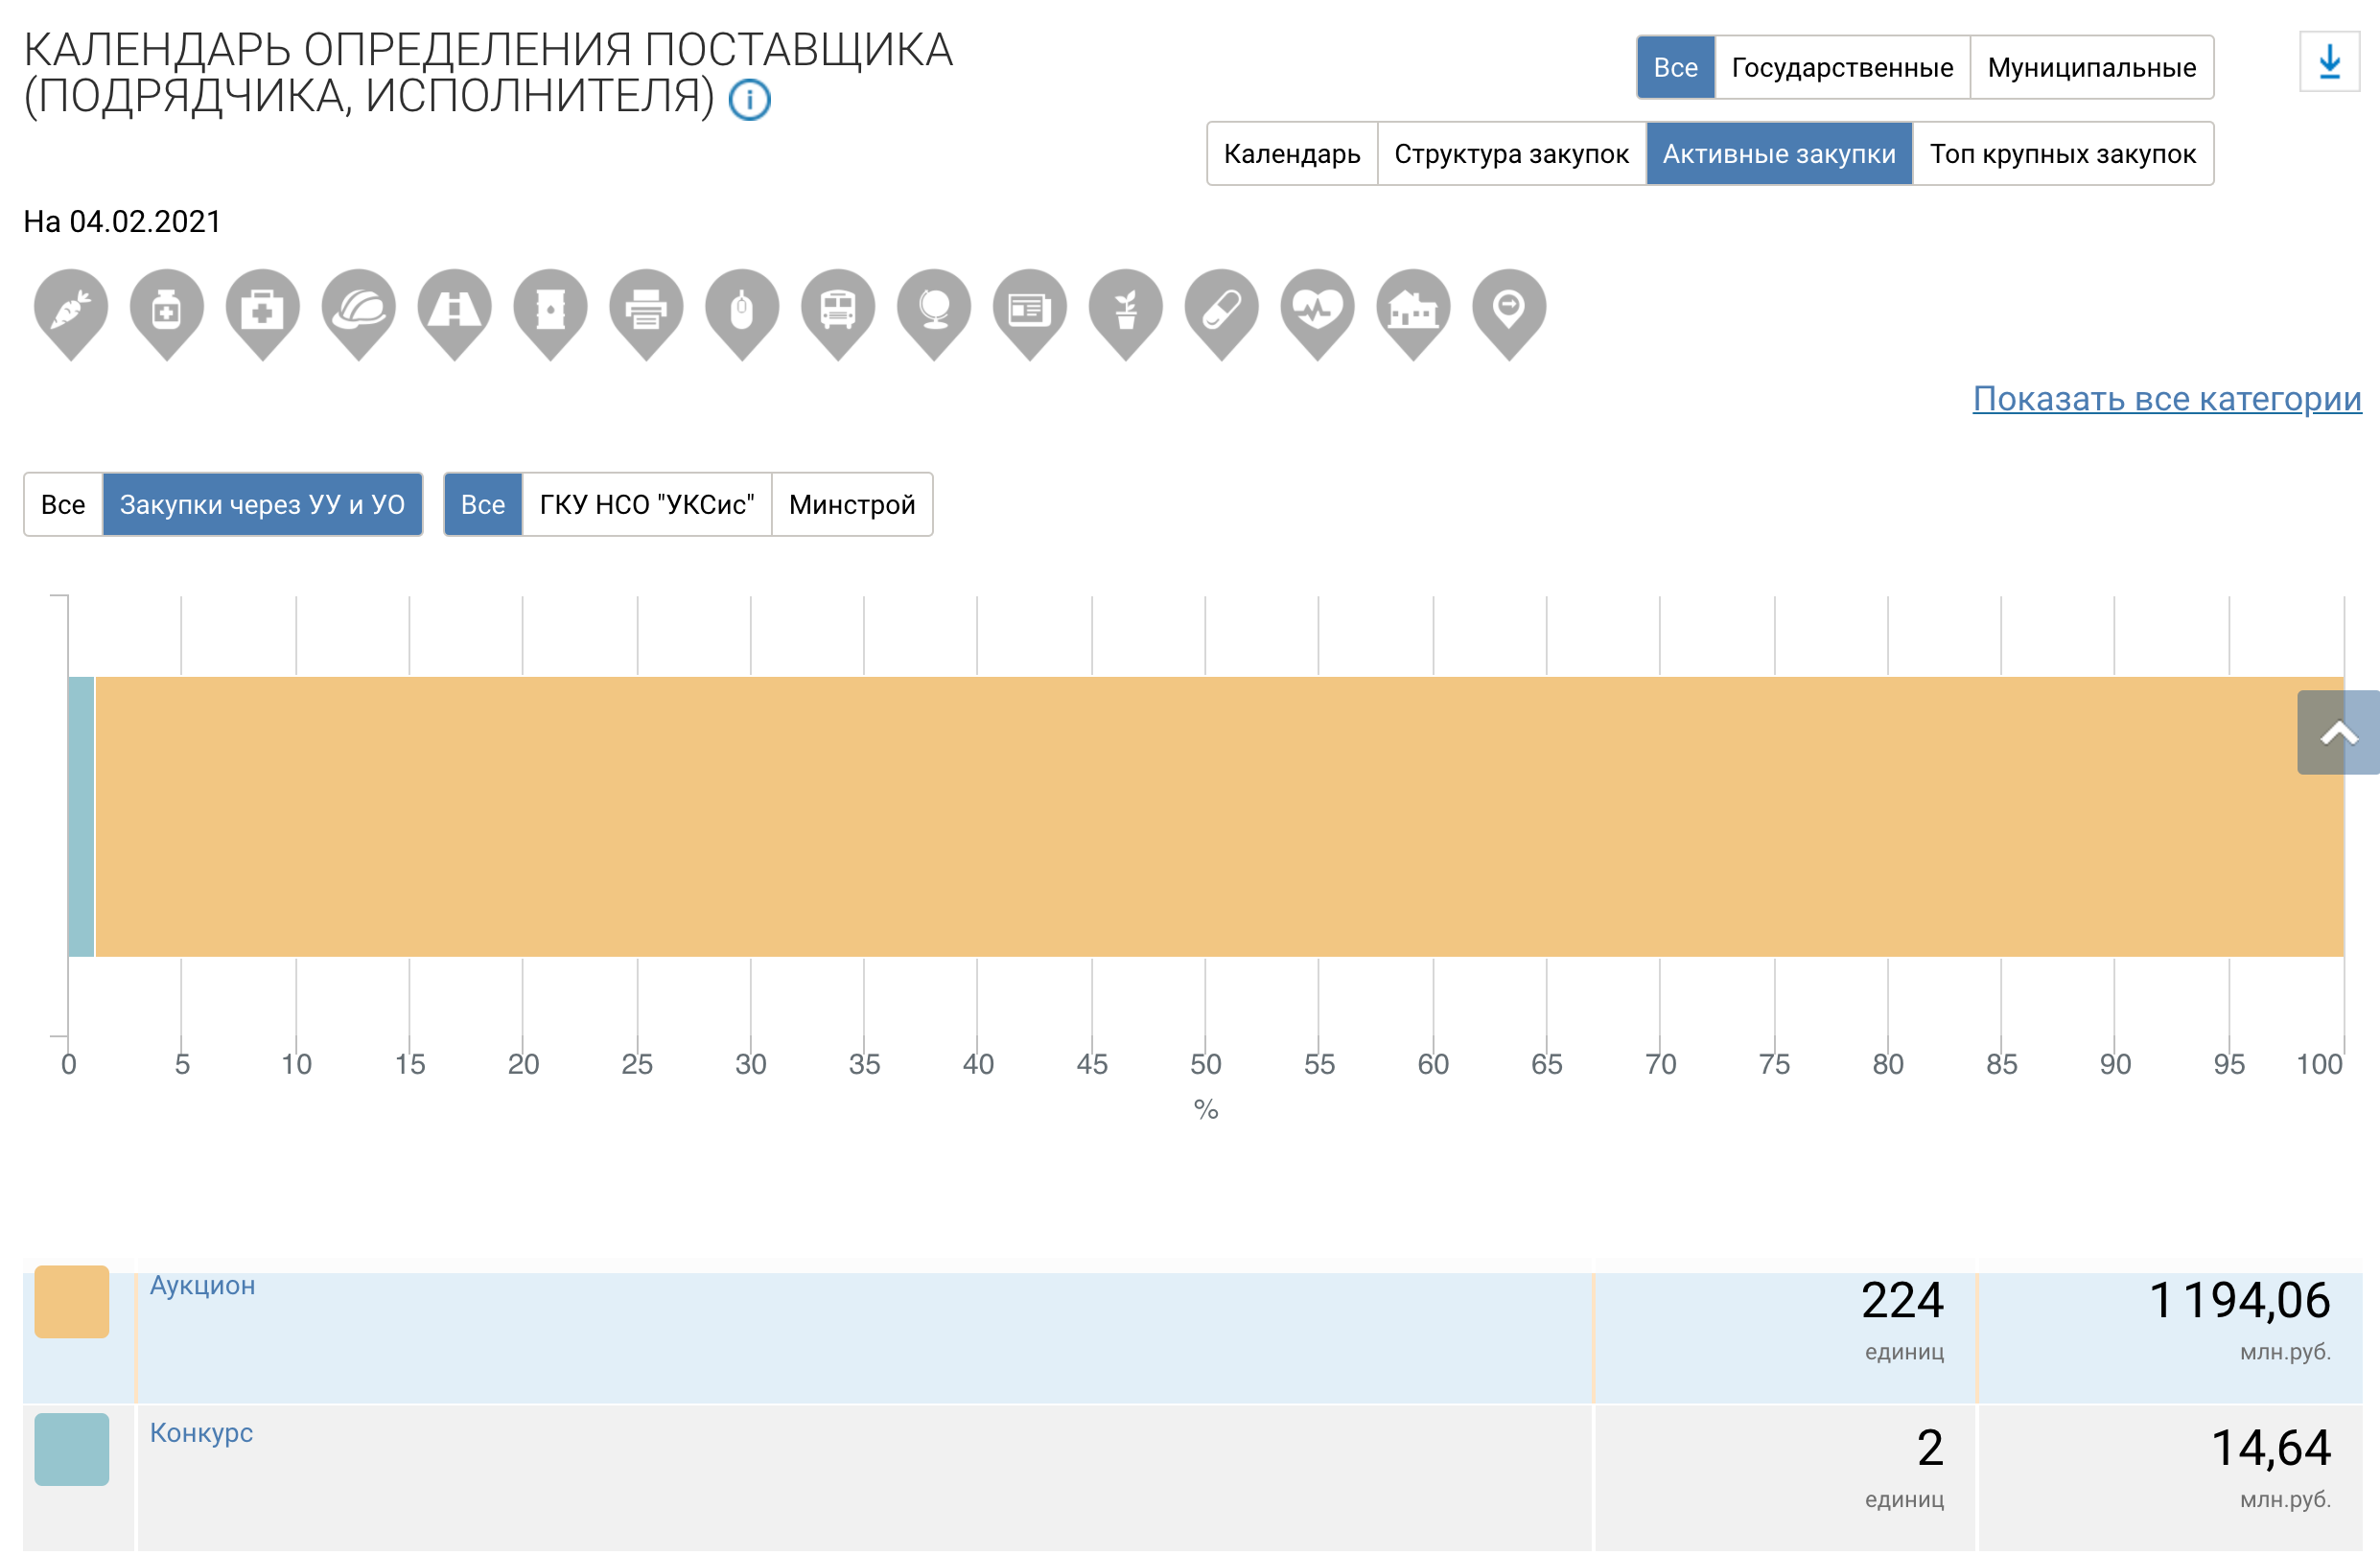
Task: Click the road category pin icon
Action: click(455, 309)
